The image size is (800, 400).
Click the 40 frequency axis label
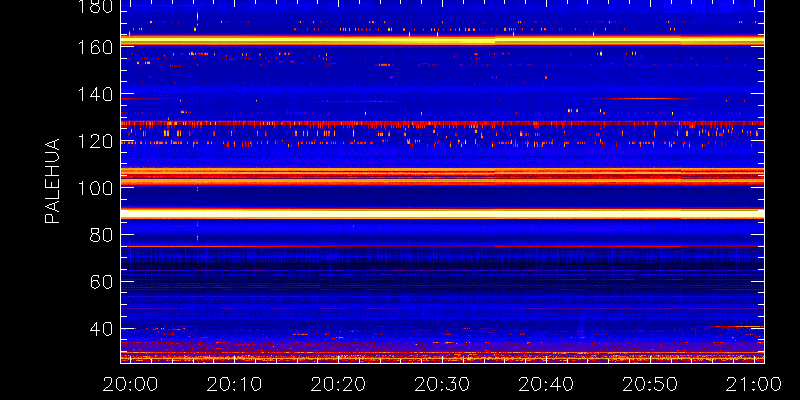pos(100,329)
